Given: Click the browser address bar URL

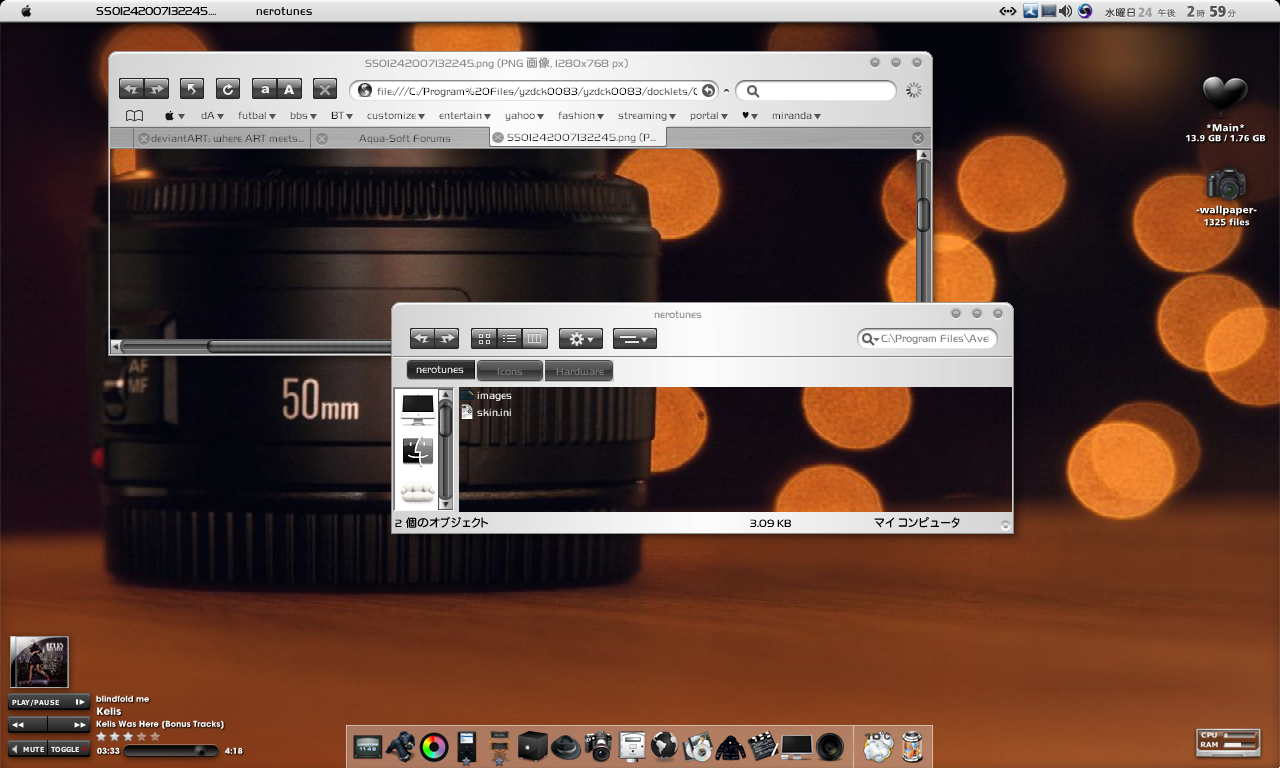Looking at the screenshot, I should [x=536, y=91].
